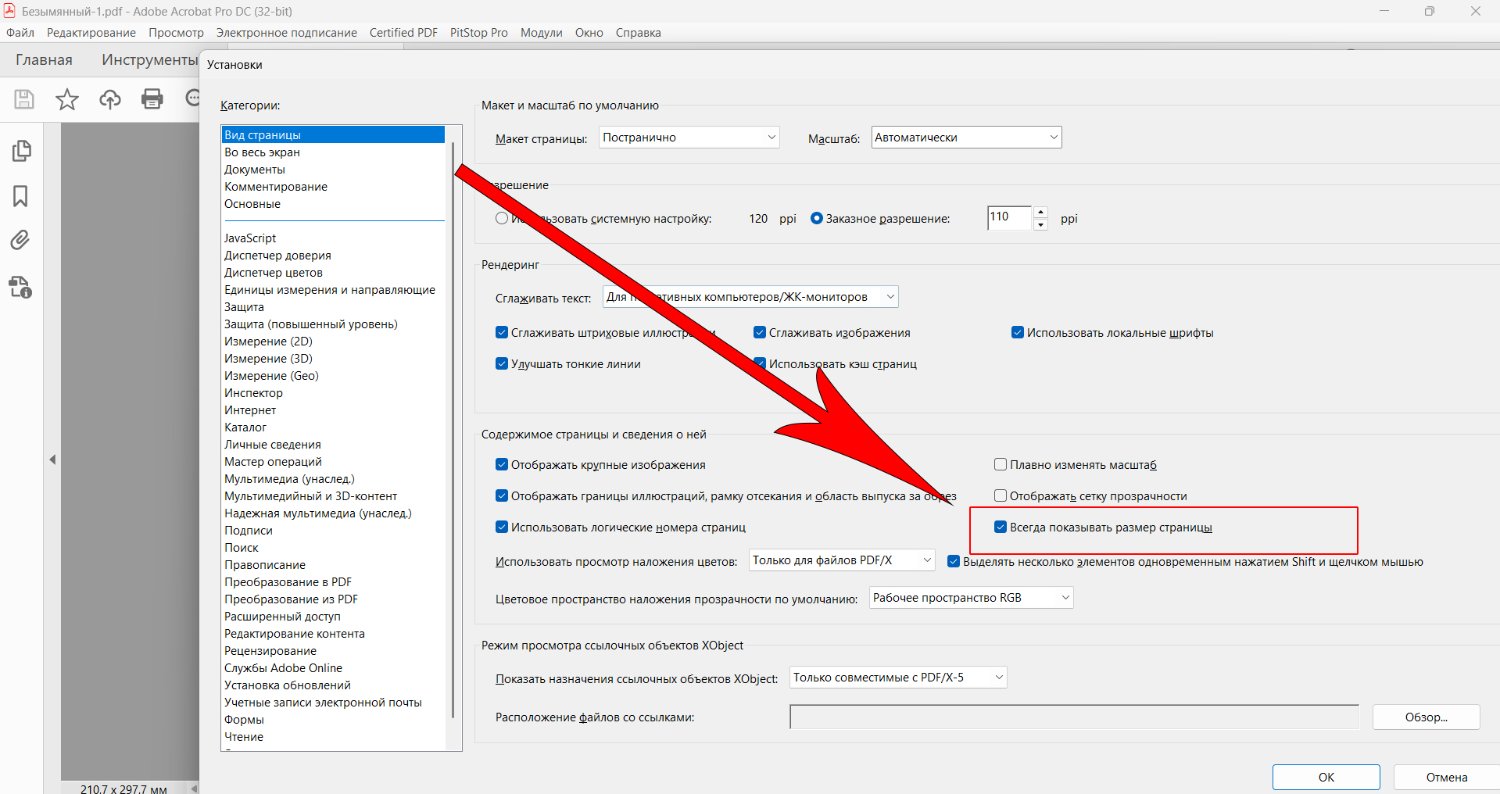Select "Во весь экран" category

[334, 152]
